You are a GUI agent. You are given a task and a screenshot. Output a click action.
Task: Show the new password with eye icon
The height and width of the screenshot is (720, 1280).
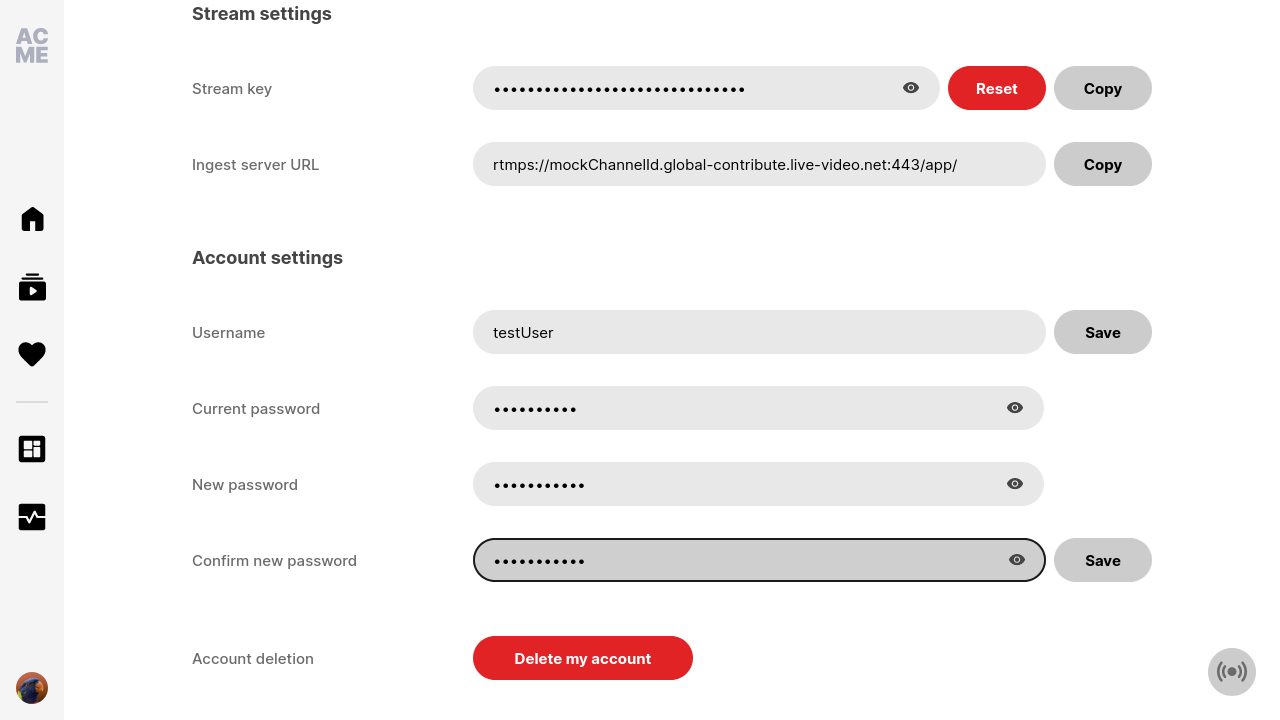click(1015, 484)
